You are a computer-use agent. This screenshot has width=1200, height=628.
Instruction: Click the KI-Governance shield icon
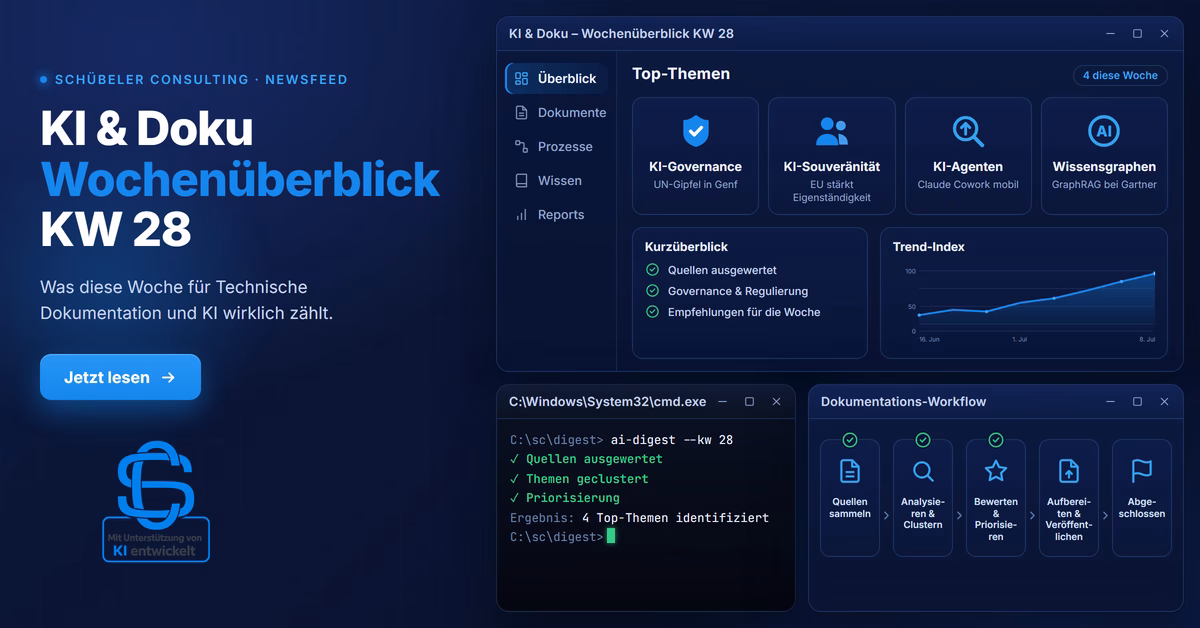(695, 131)
